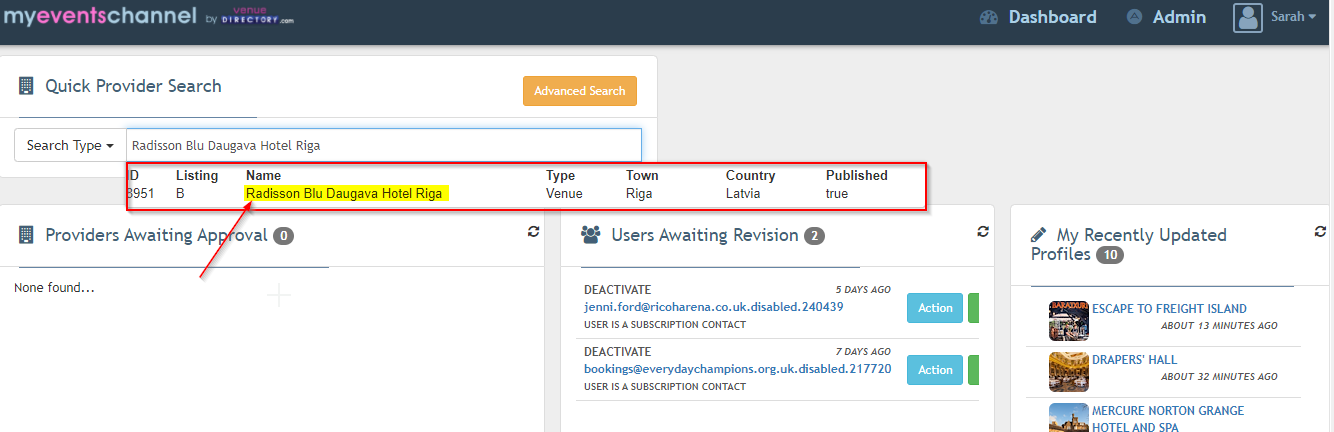
Task: Open bookings@everydaychampions.org.uk disabled user link
Action: (737, 368)
